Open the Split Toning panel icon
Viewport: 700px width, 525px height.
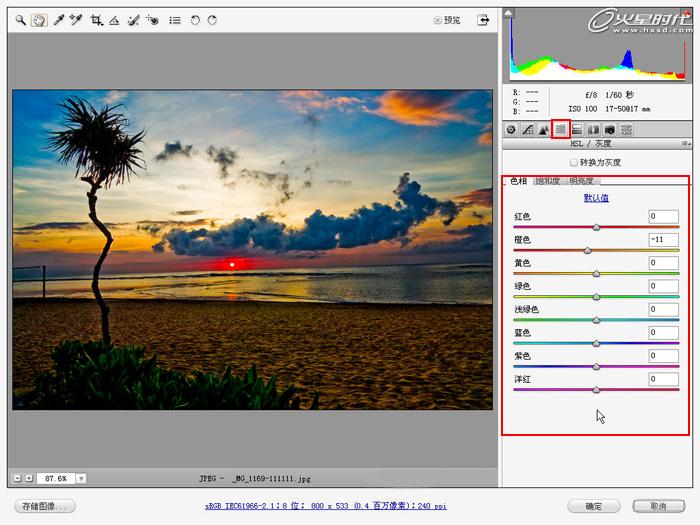(577, 129)
